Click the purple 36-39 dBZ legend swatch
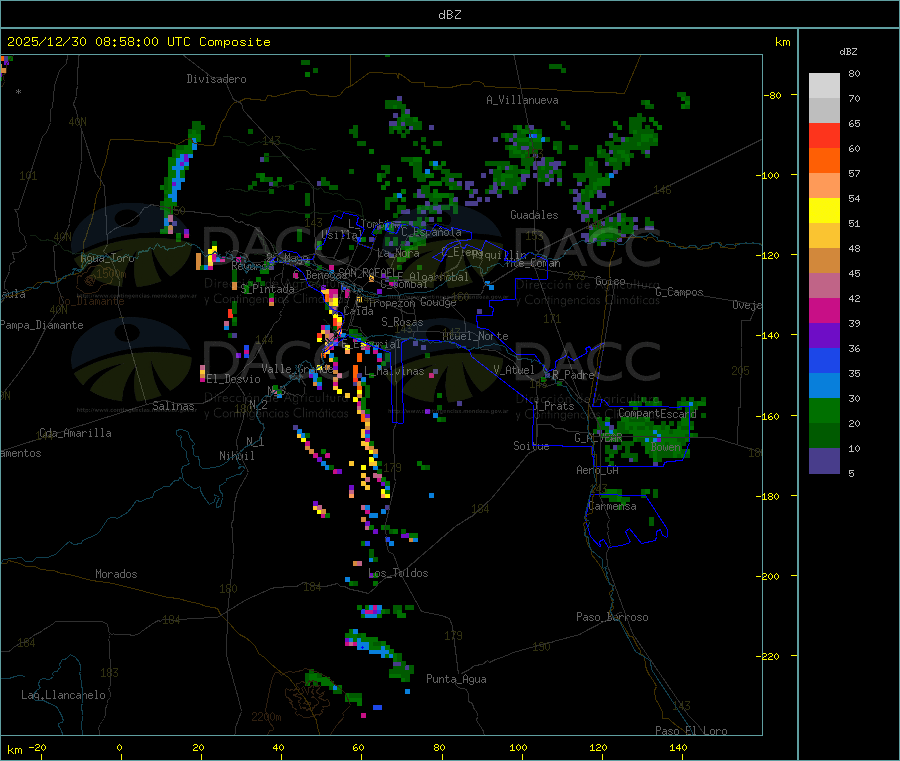 824,336
